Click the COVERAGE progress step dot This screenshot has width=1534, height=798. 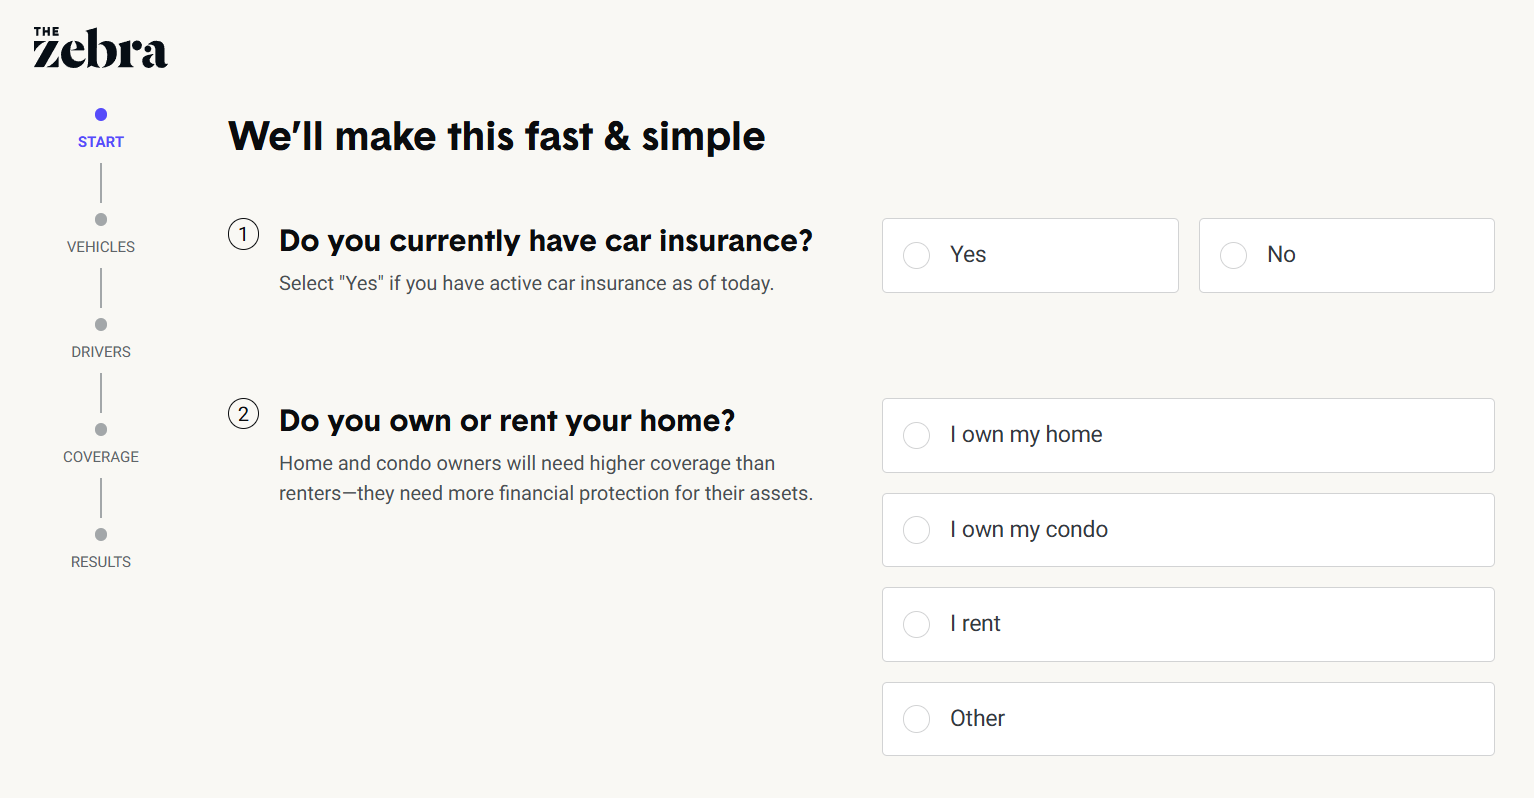pyautogui.click(x=100, y=429)
